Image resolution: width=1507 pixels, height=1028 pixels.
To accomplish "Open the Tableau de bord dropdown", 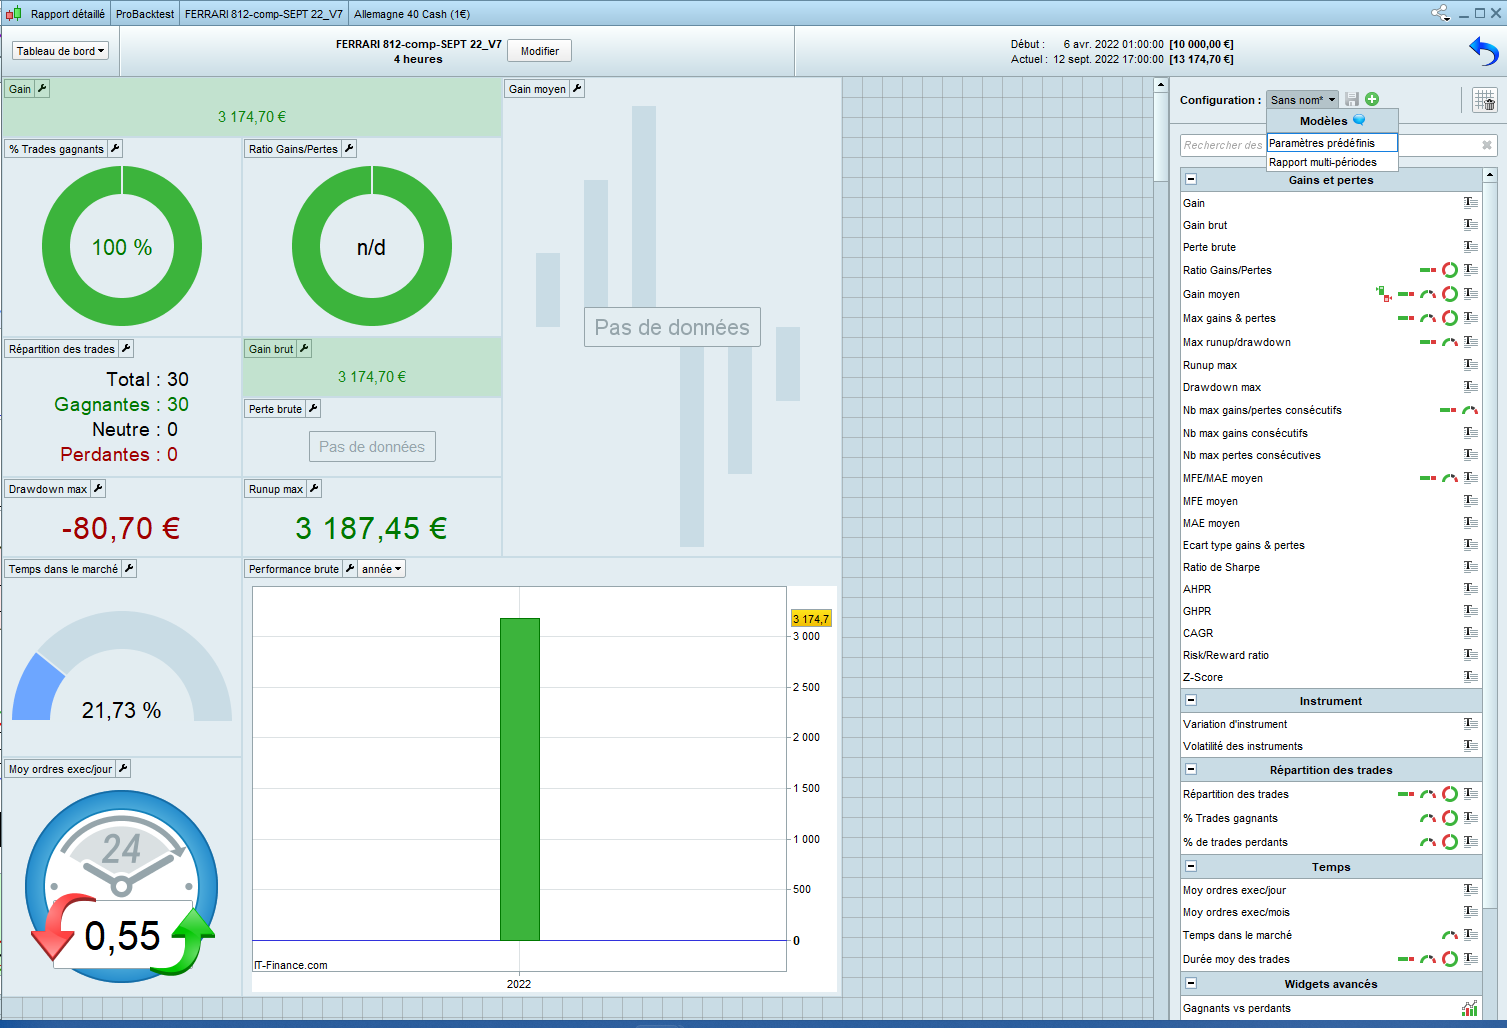I will click(x=60, y=51).
